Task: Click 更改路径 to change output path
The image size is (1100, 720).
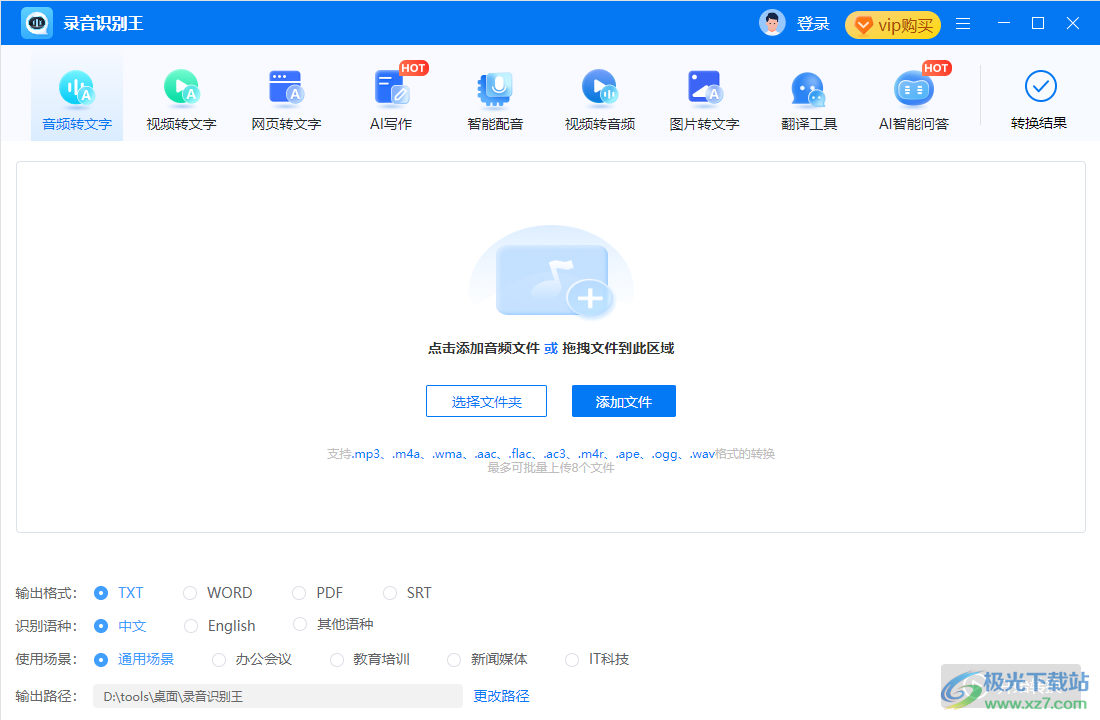Action: click(500, 695)
